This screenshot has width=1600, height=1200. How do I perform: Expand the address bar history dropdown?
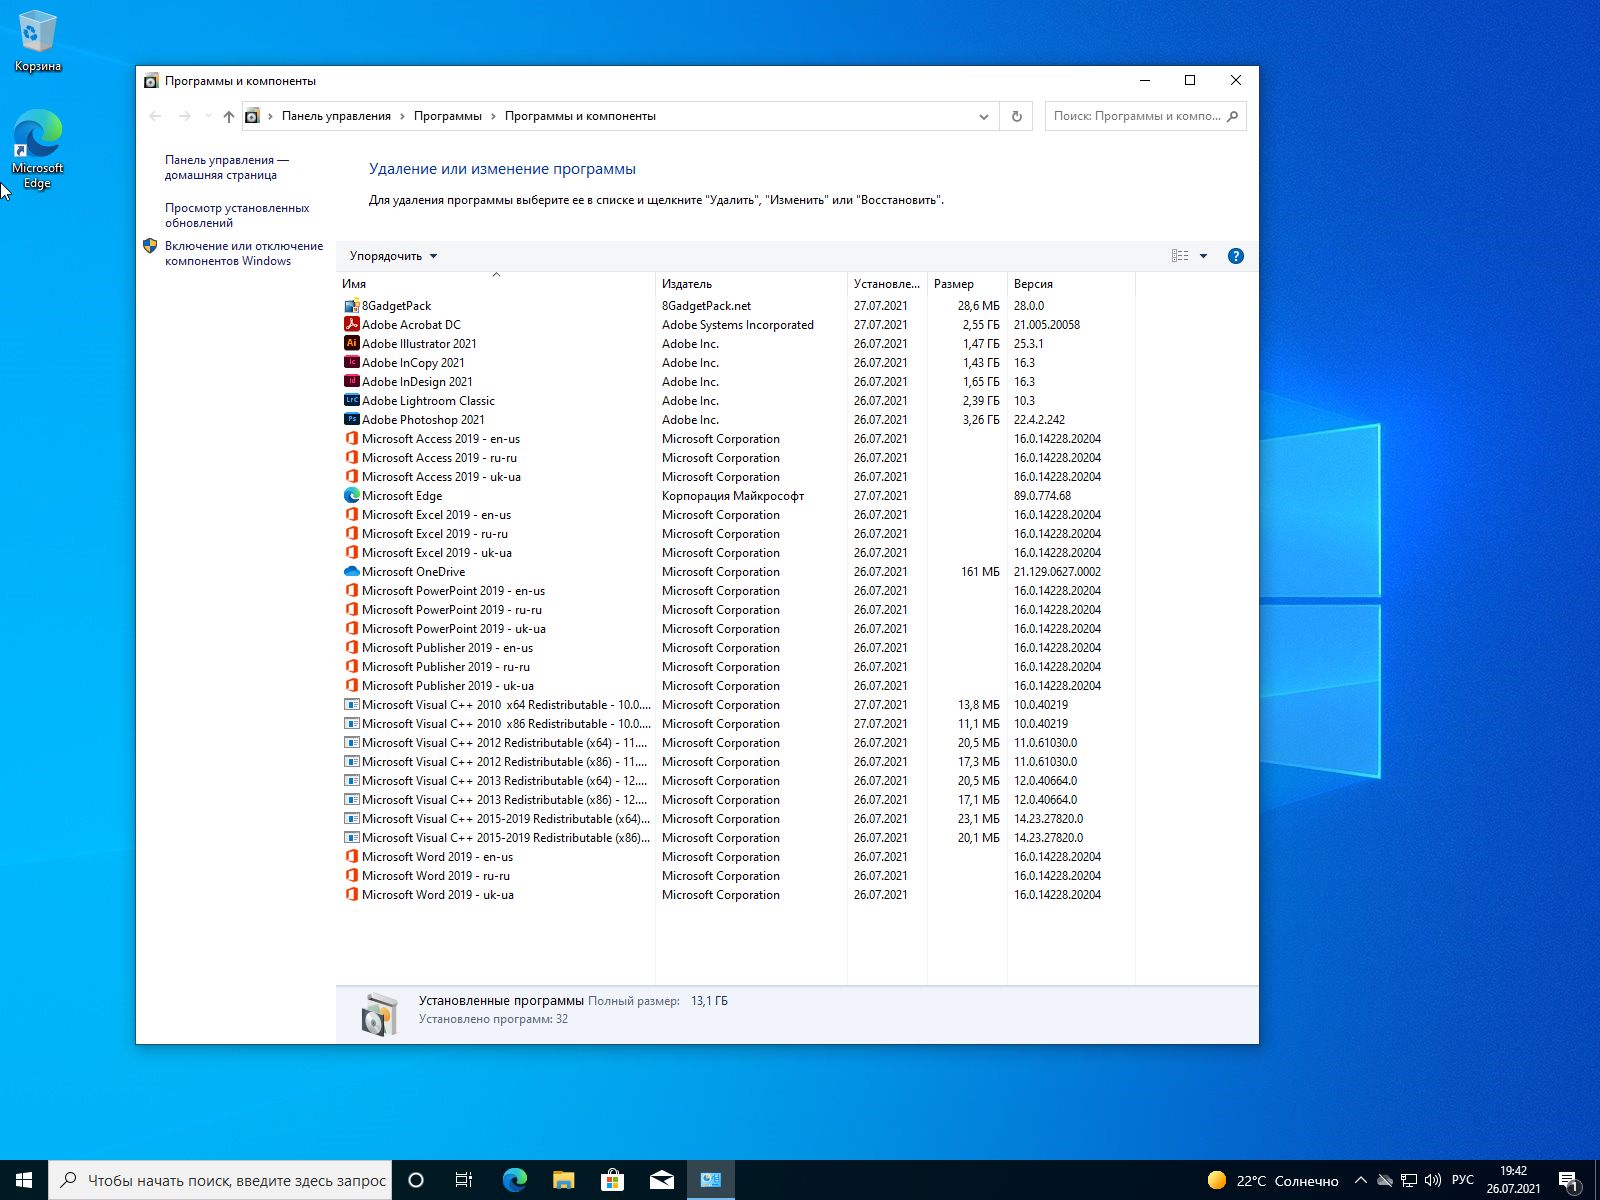[x=983, y=116]
